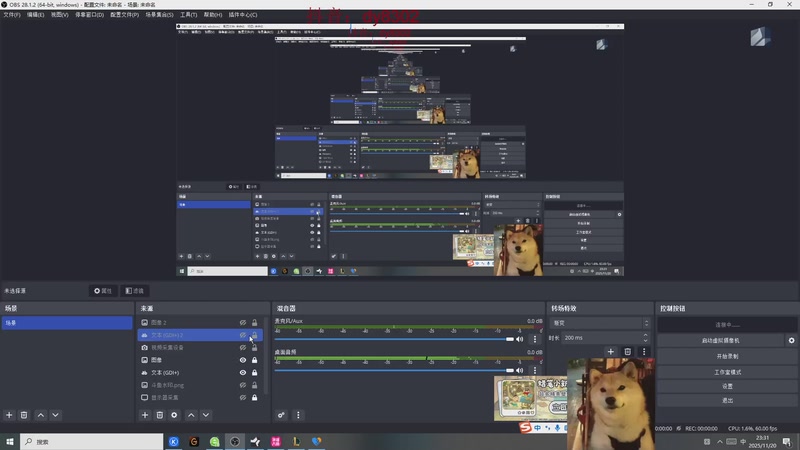The height and width of the screenshot is (450, 800).
Task: Hide the 文本 (GDI+) source
Action: coord(243,372)
